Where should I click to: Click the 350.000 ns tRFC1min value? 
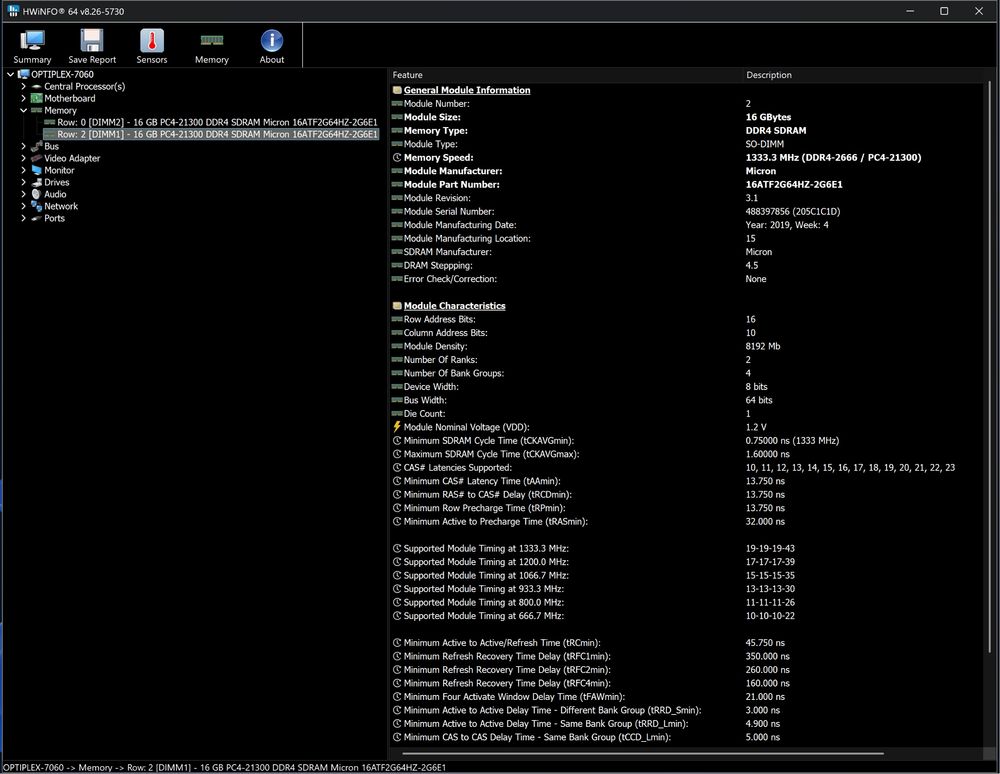[767, 656]
